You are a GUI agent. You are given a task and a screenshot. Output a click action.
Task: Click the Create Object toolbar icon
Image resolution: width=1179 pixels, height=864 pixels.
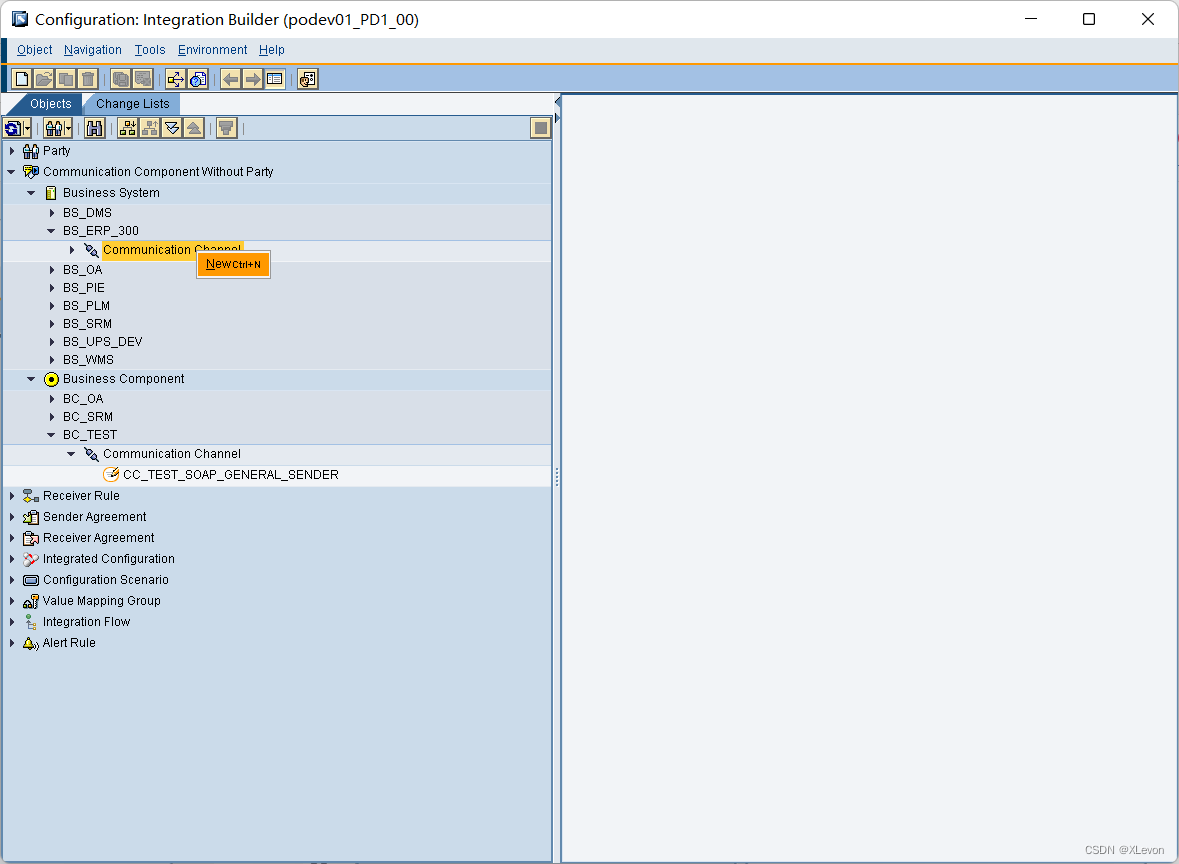[22, 79]
